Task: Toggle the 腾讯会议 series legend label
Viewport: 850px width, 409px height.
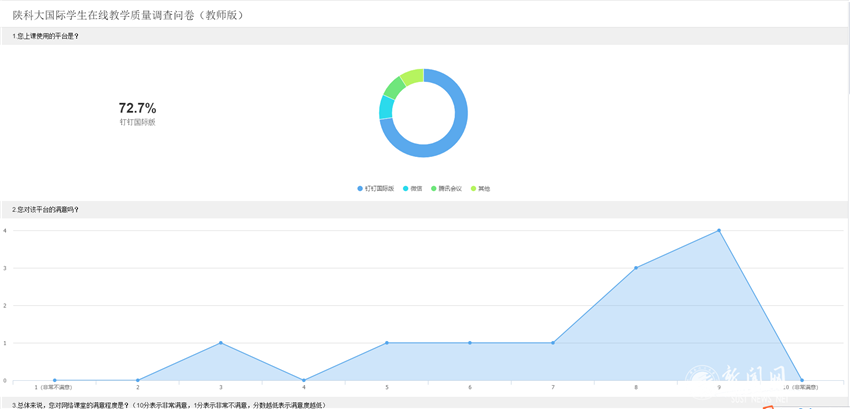Action: [x=450, y=188]
